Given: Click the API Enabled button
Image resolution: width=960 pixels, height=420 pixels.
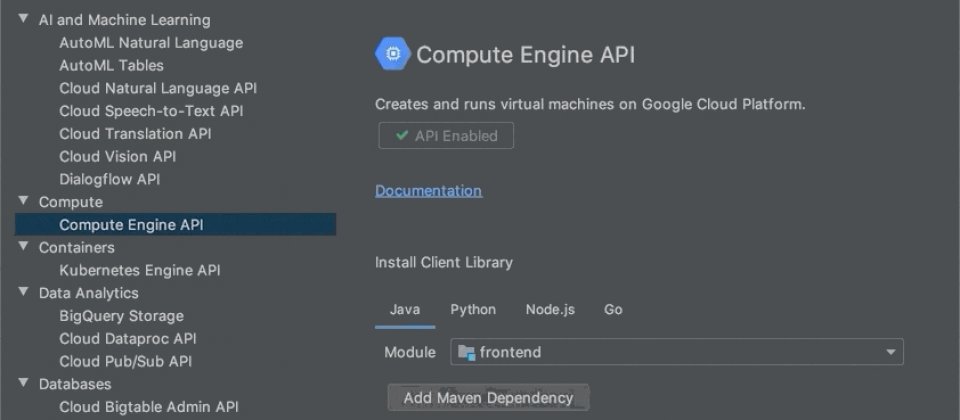Looking at the screenshot, I should coord(446,136).
